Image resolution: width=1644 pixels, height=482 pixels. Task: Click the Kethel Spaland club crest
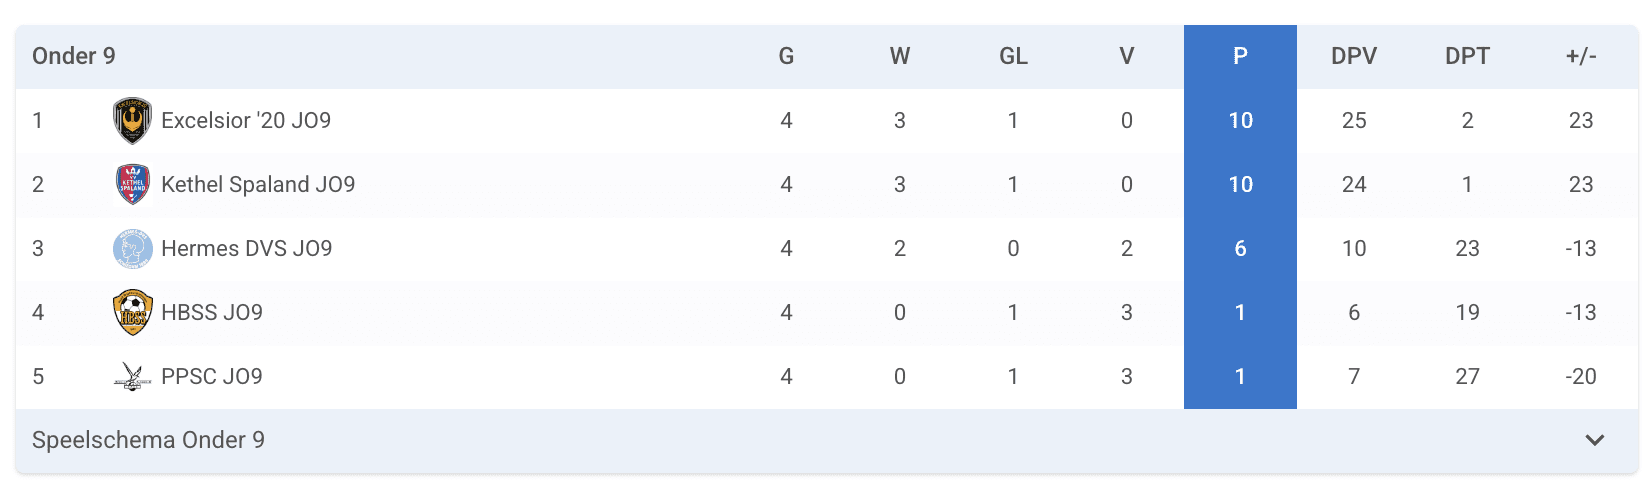click(132, 185)
